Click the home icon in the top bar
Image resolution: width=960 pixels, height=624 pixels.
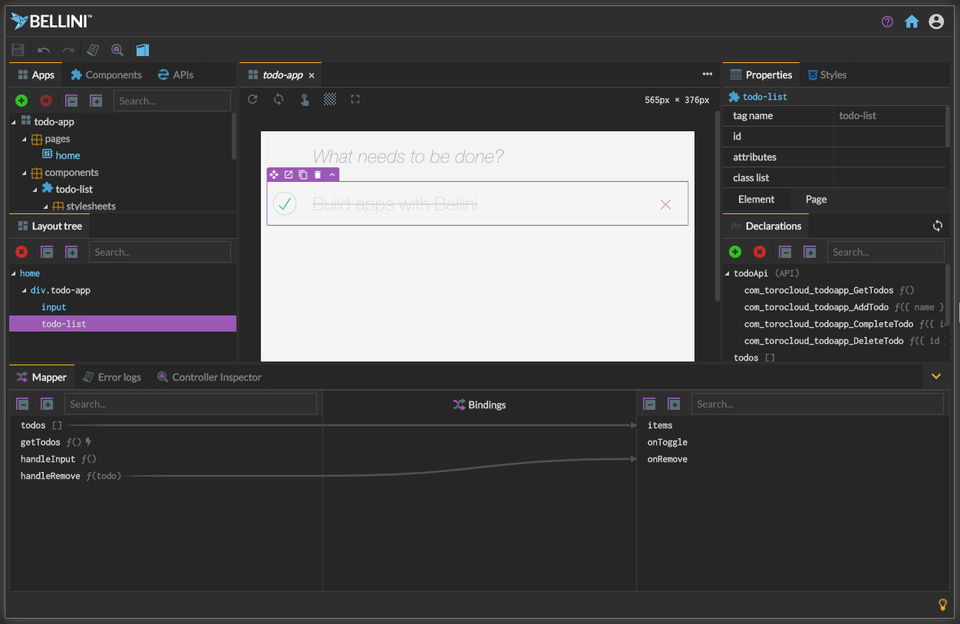click(x=911, y=21)
